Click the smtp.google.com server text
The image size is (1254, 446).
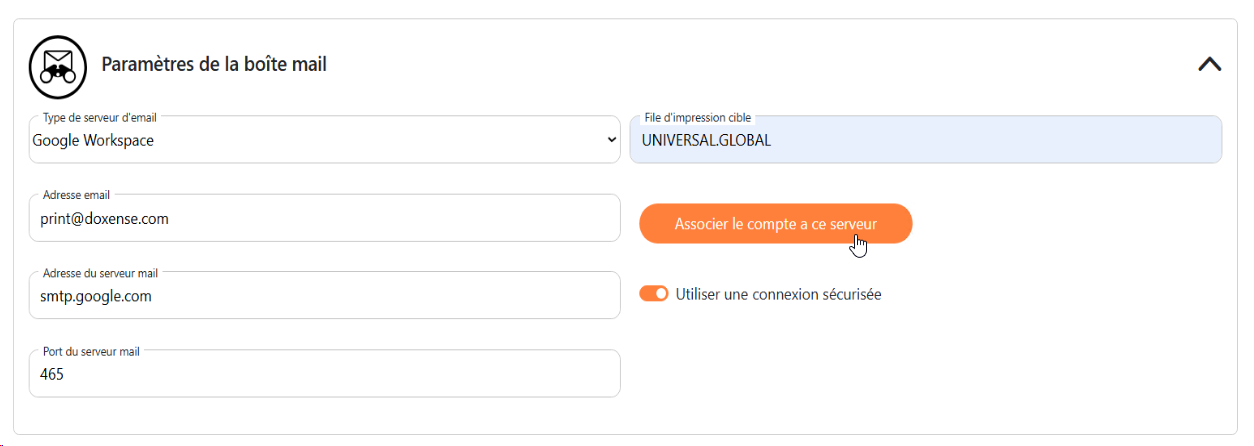(x=96, y=297)
